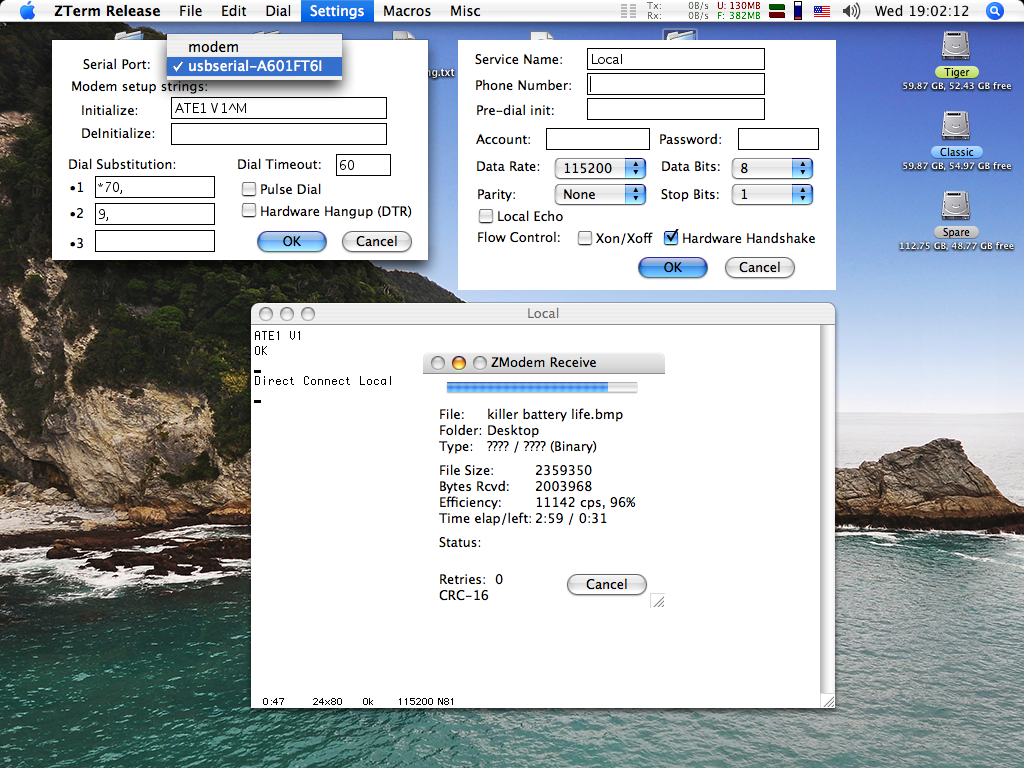Click Dial Substitution field 1
The height and width of the screenshot is (768, 1024).
[x=155, y=187]
